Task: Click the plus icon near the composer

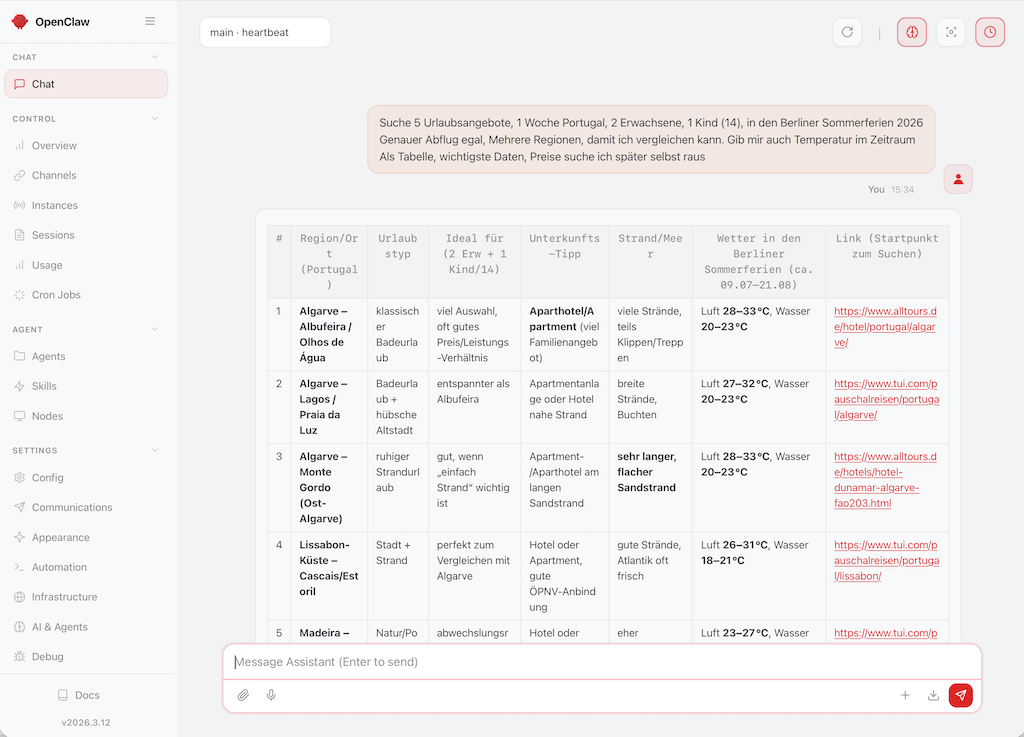Action: [x=906, y=695]
